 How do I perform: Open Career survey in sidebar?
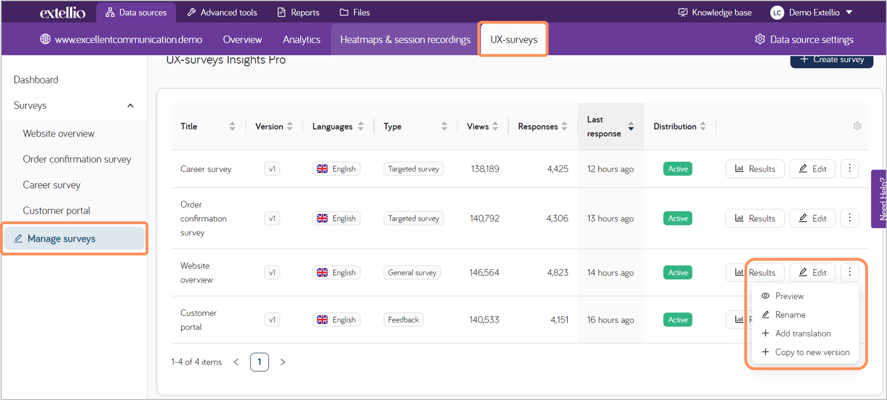51,184
